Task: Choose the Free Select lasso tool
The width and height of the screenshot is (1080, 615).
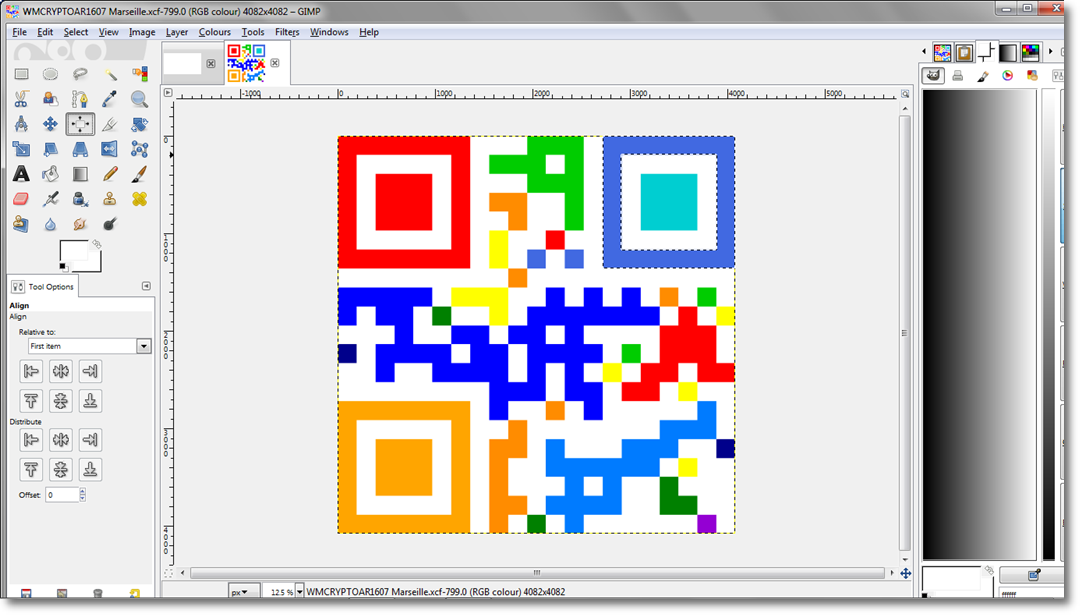Action: click(x=80, y=74)
